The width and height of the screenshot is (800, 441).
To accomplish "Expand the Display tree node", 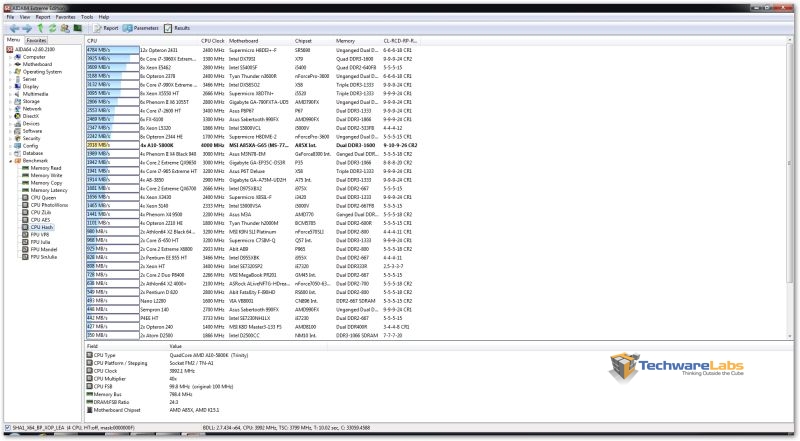I will (10, 87).
